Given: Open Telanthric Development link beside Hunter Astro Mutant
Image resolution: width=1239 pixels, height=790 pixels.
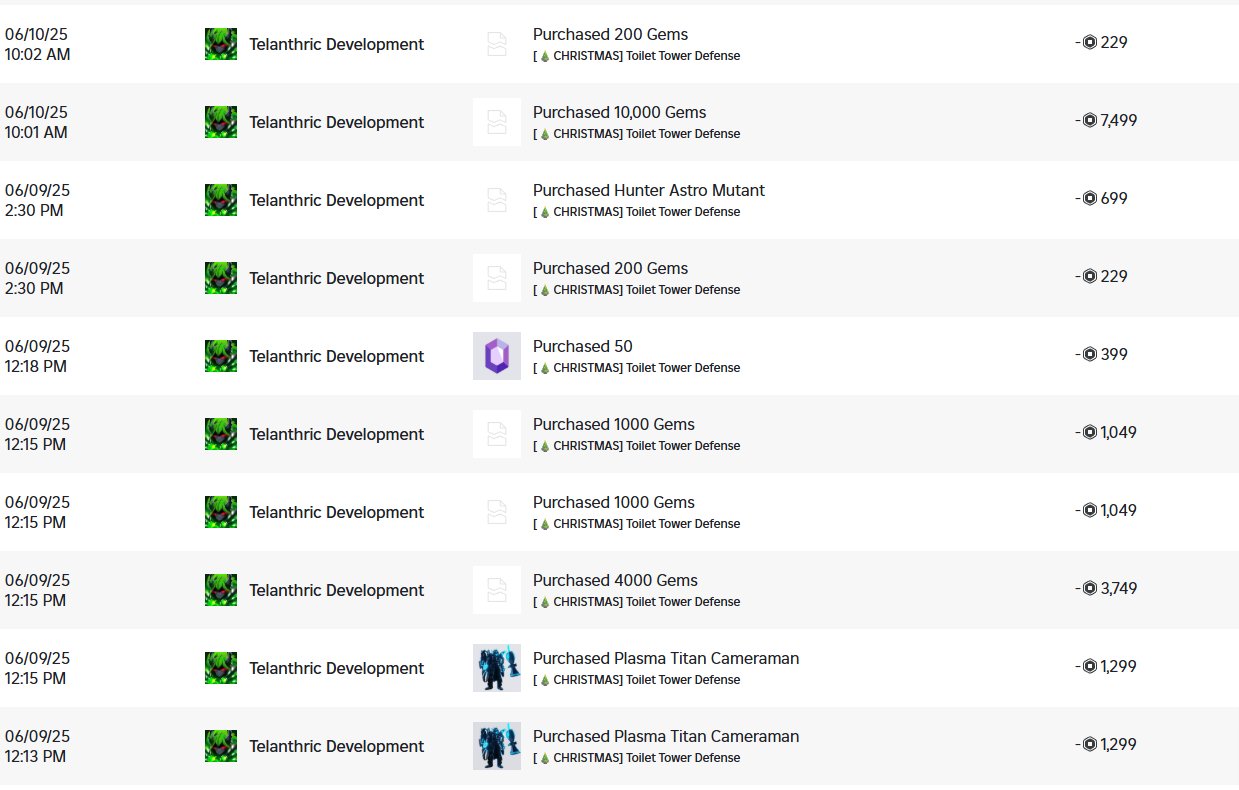Looking at the screenshot, I should coord(336,200).
